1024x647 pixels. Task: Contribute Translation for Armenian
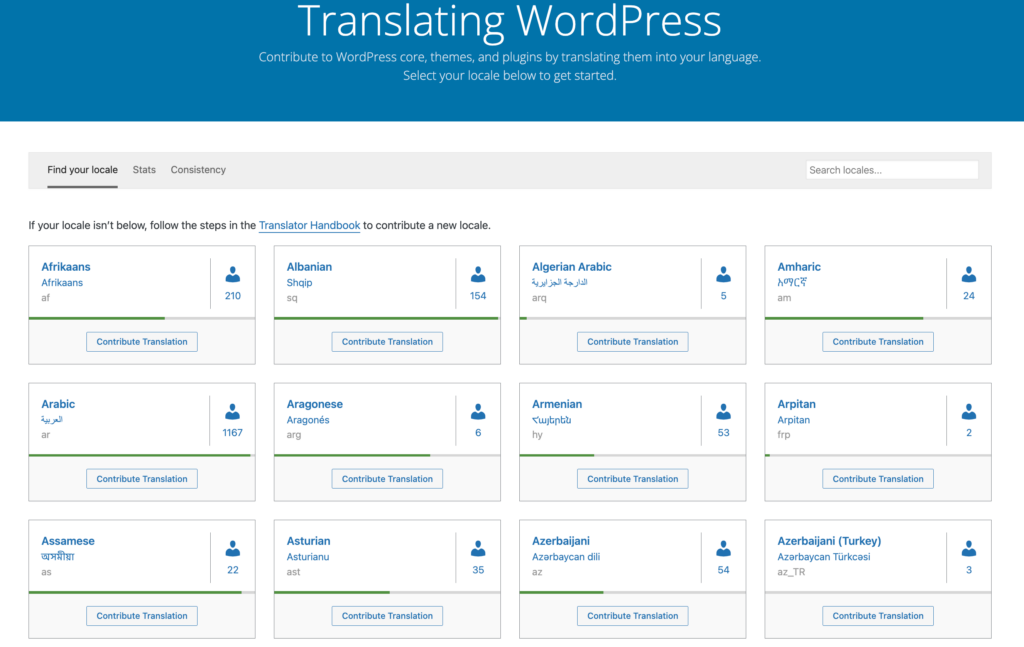(x=633, y=479)
